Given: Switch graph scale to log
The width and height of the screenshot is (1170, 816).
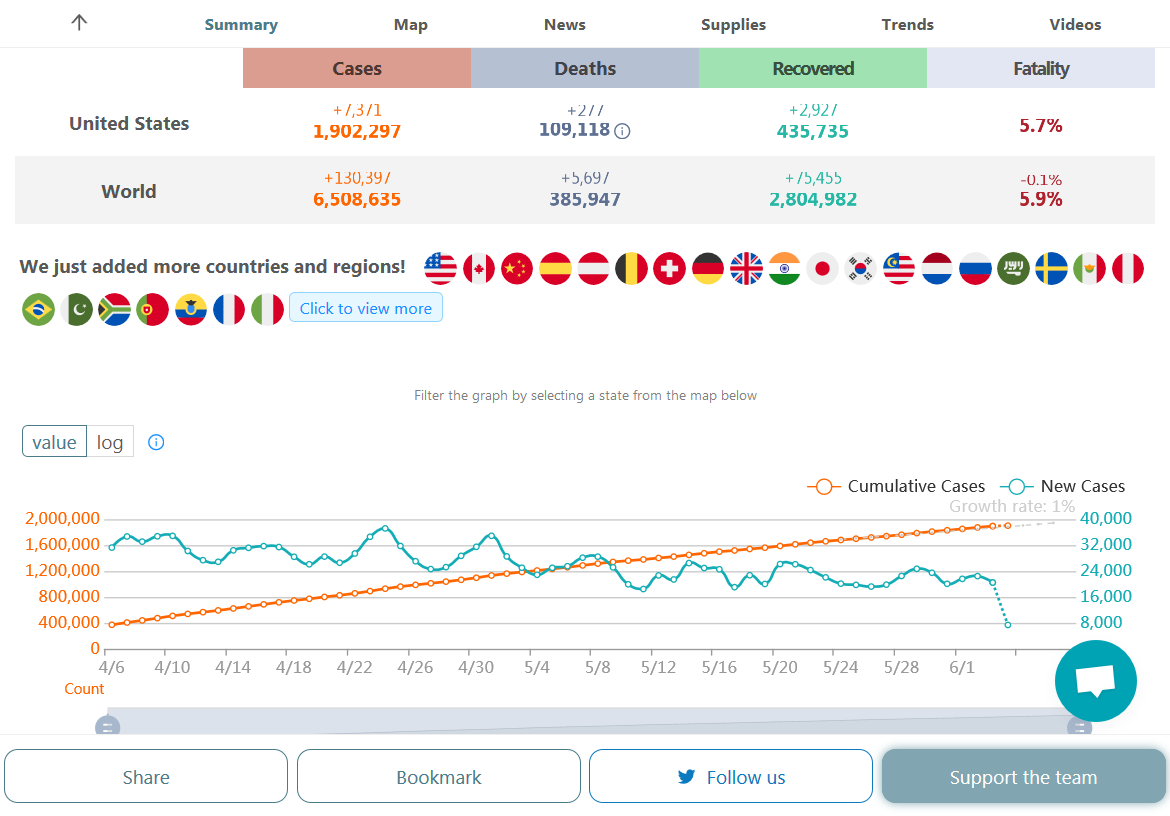Looking at the screenshot, I should [x=110, y=442].
